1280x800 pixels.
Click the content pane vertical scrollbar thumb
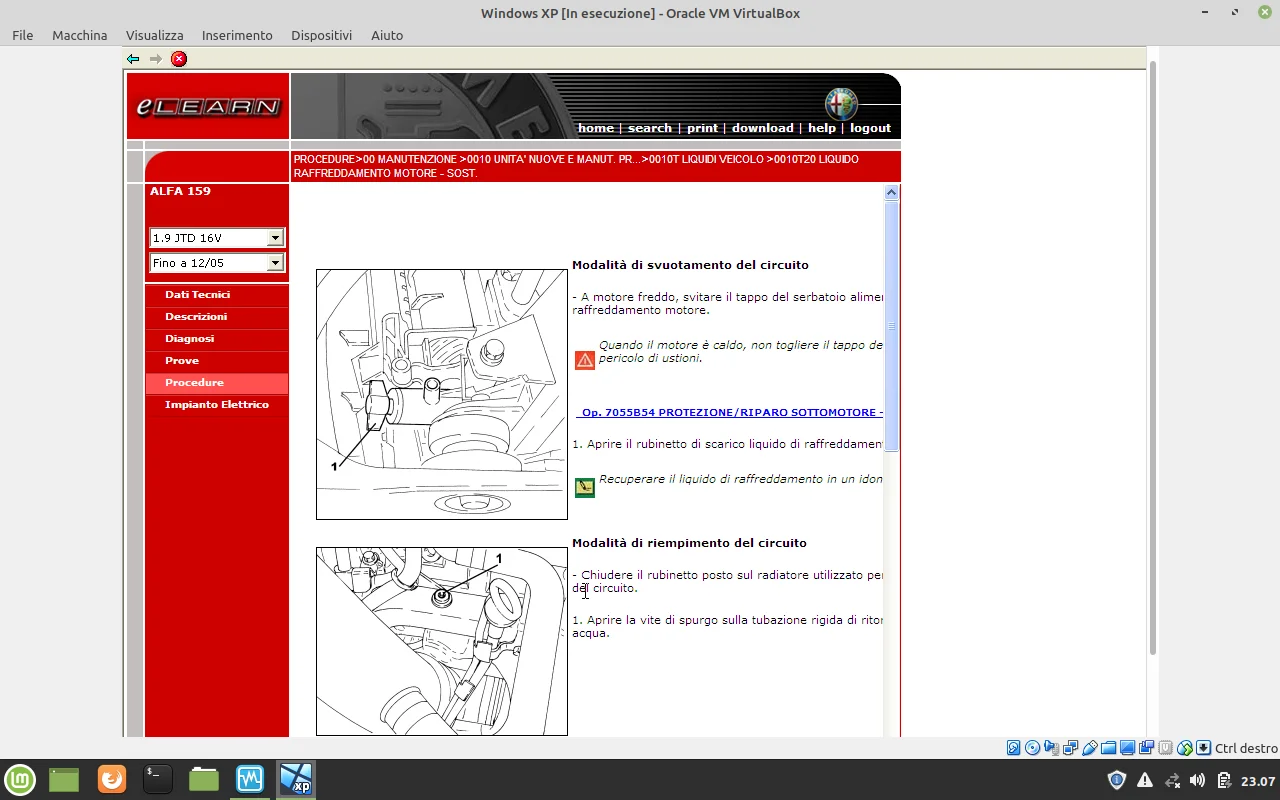(x=892, y=326)
